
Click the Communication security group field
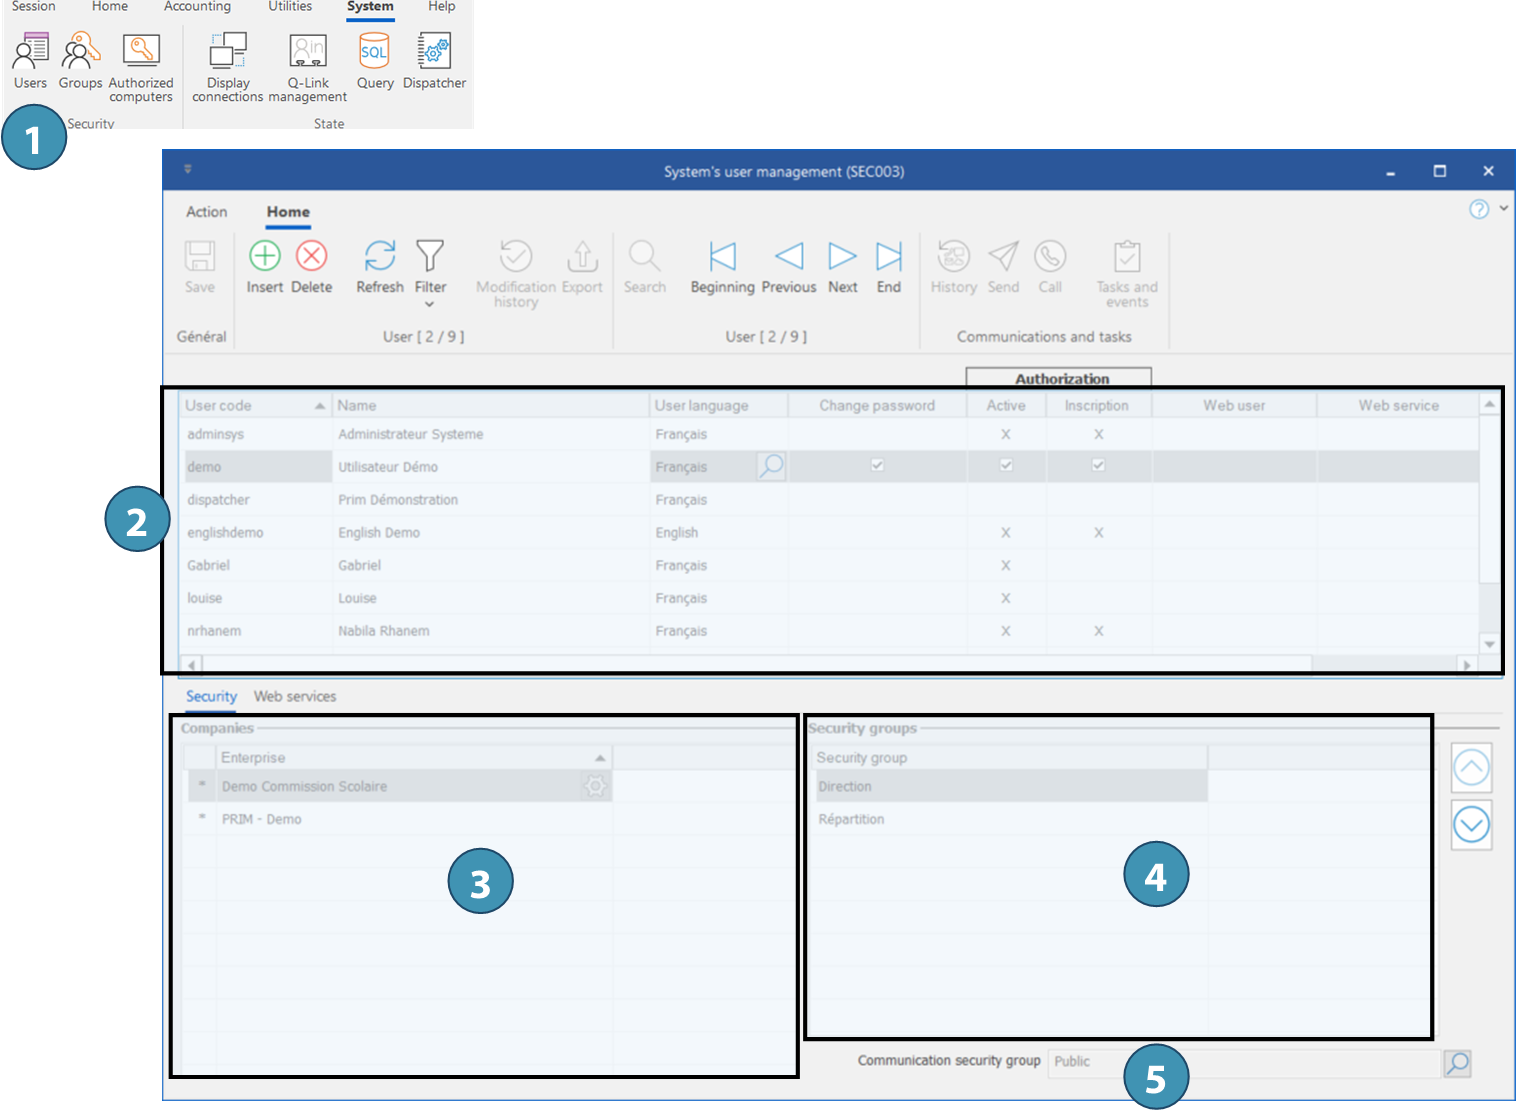1244,1062
